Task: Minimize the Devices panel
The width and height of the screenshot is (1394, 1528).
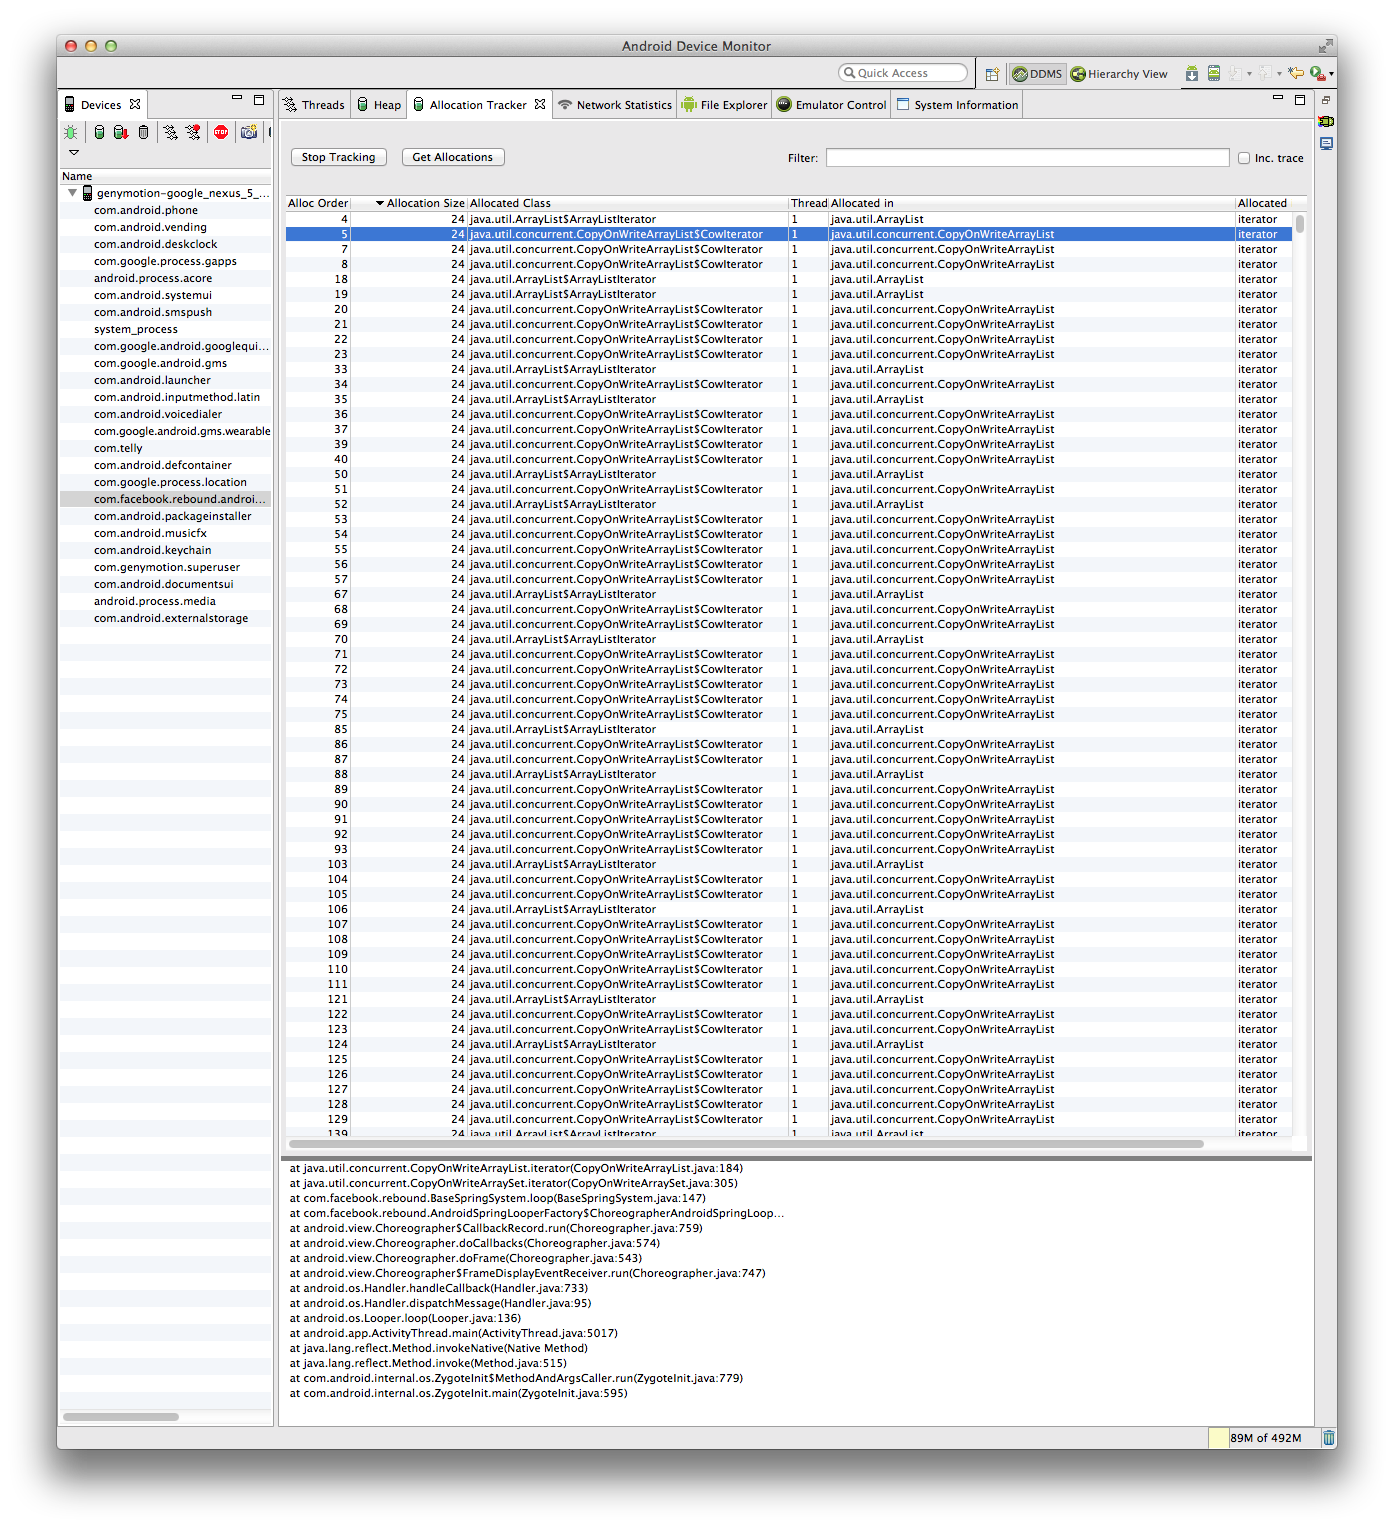Action: point(237,98)
